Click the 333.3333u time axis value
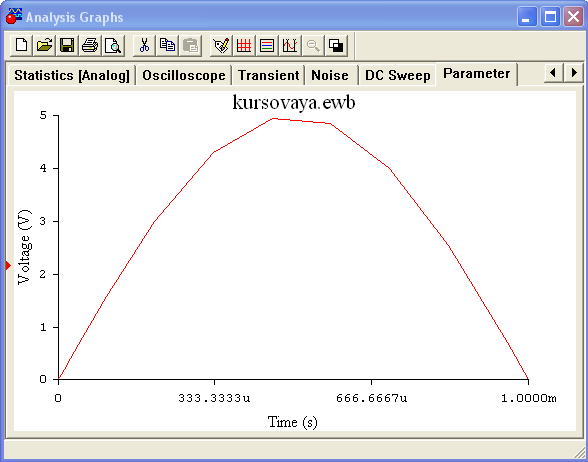Image resolution: width=588 pixels, height=462 pixels. pyautogui.click(x=214, y=398)
